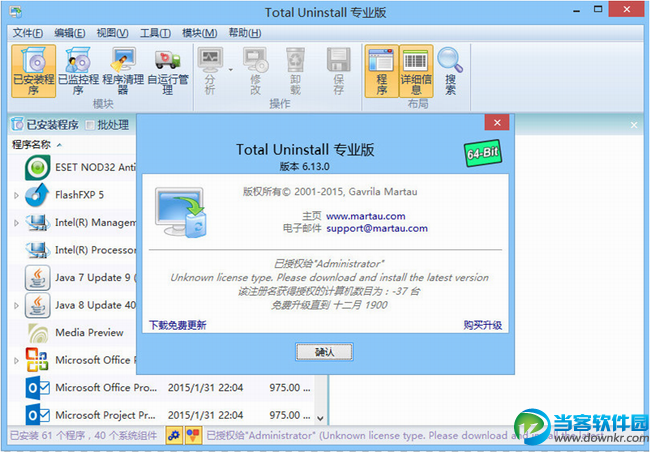This screenshot has height=452, width=650.
Task: Open the 编辑(E) menu
Action: click(x=70, y=33)
